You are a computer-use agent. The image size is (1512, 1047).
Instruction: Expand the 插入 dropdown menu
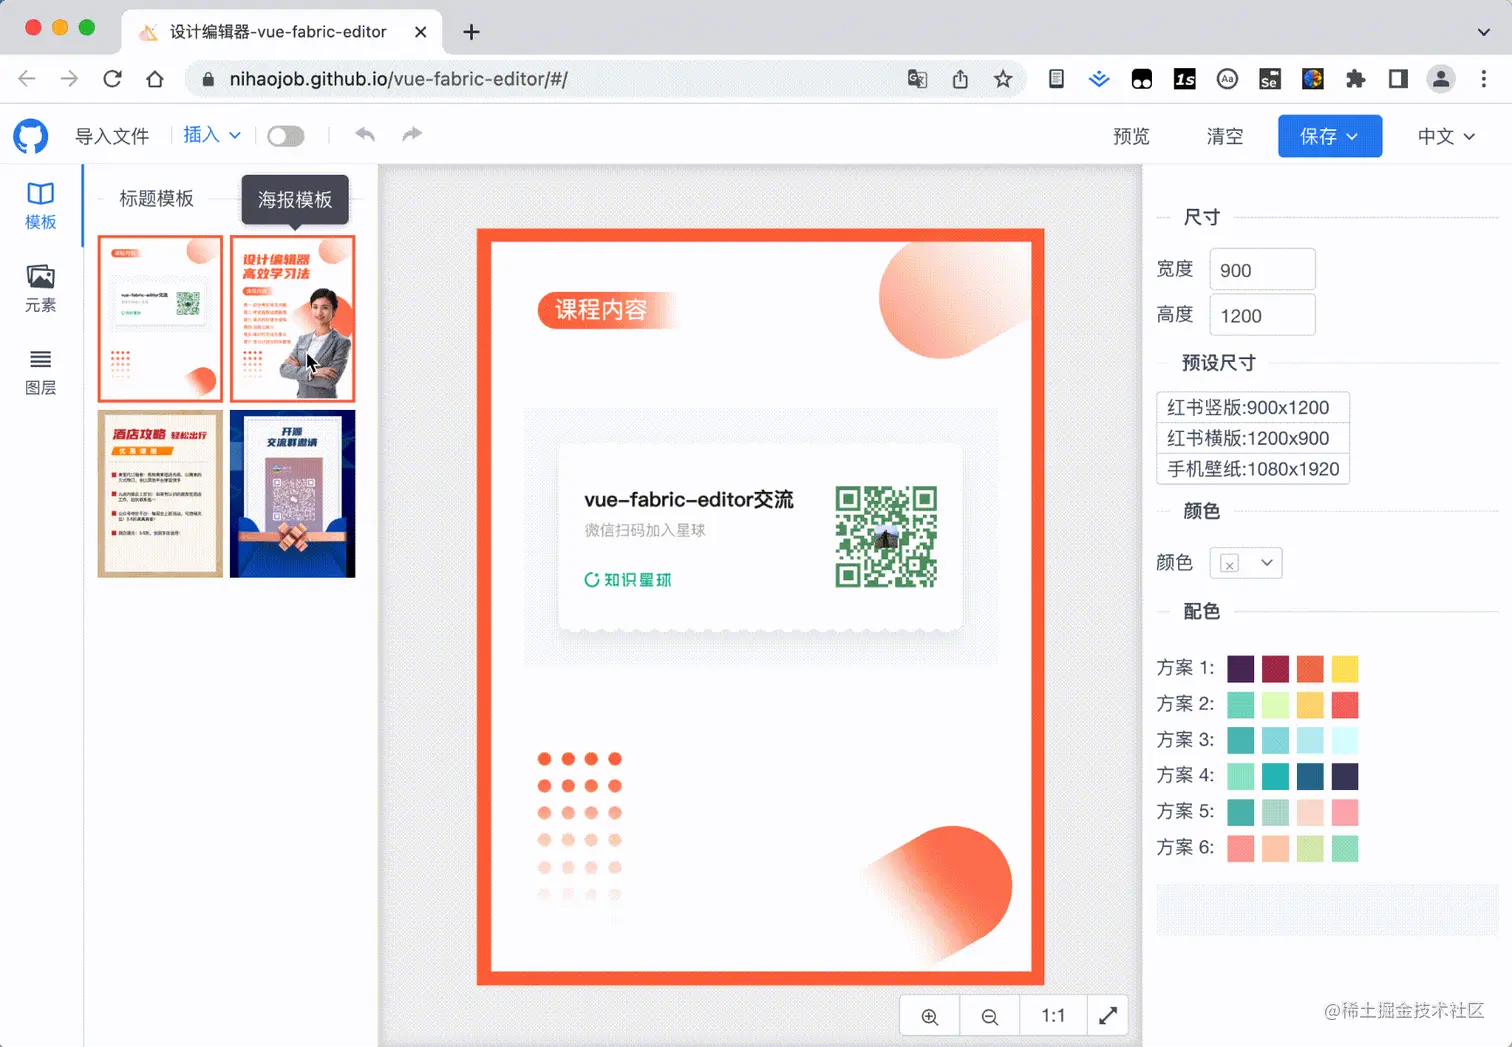(x=212, y=135)
